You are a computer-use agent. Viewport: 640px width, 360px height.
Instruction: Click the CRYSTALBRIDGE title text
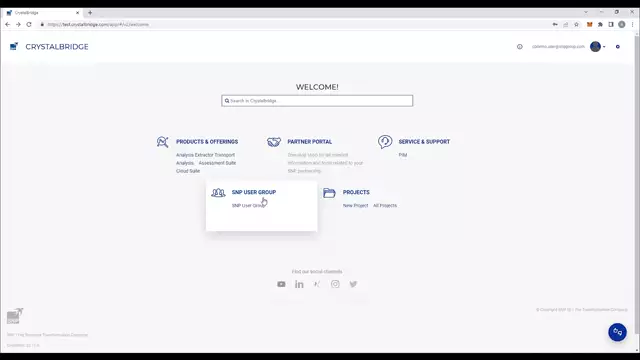pos(57,47)
